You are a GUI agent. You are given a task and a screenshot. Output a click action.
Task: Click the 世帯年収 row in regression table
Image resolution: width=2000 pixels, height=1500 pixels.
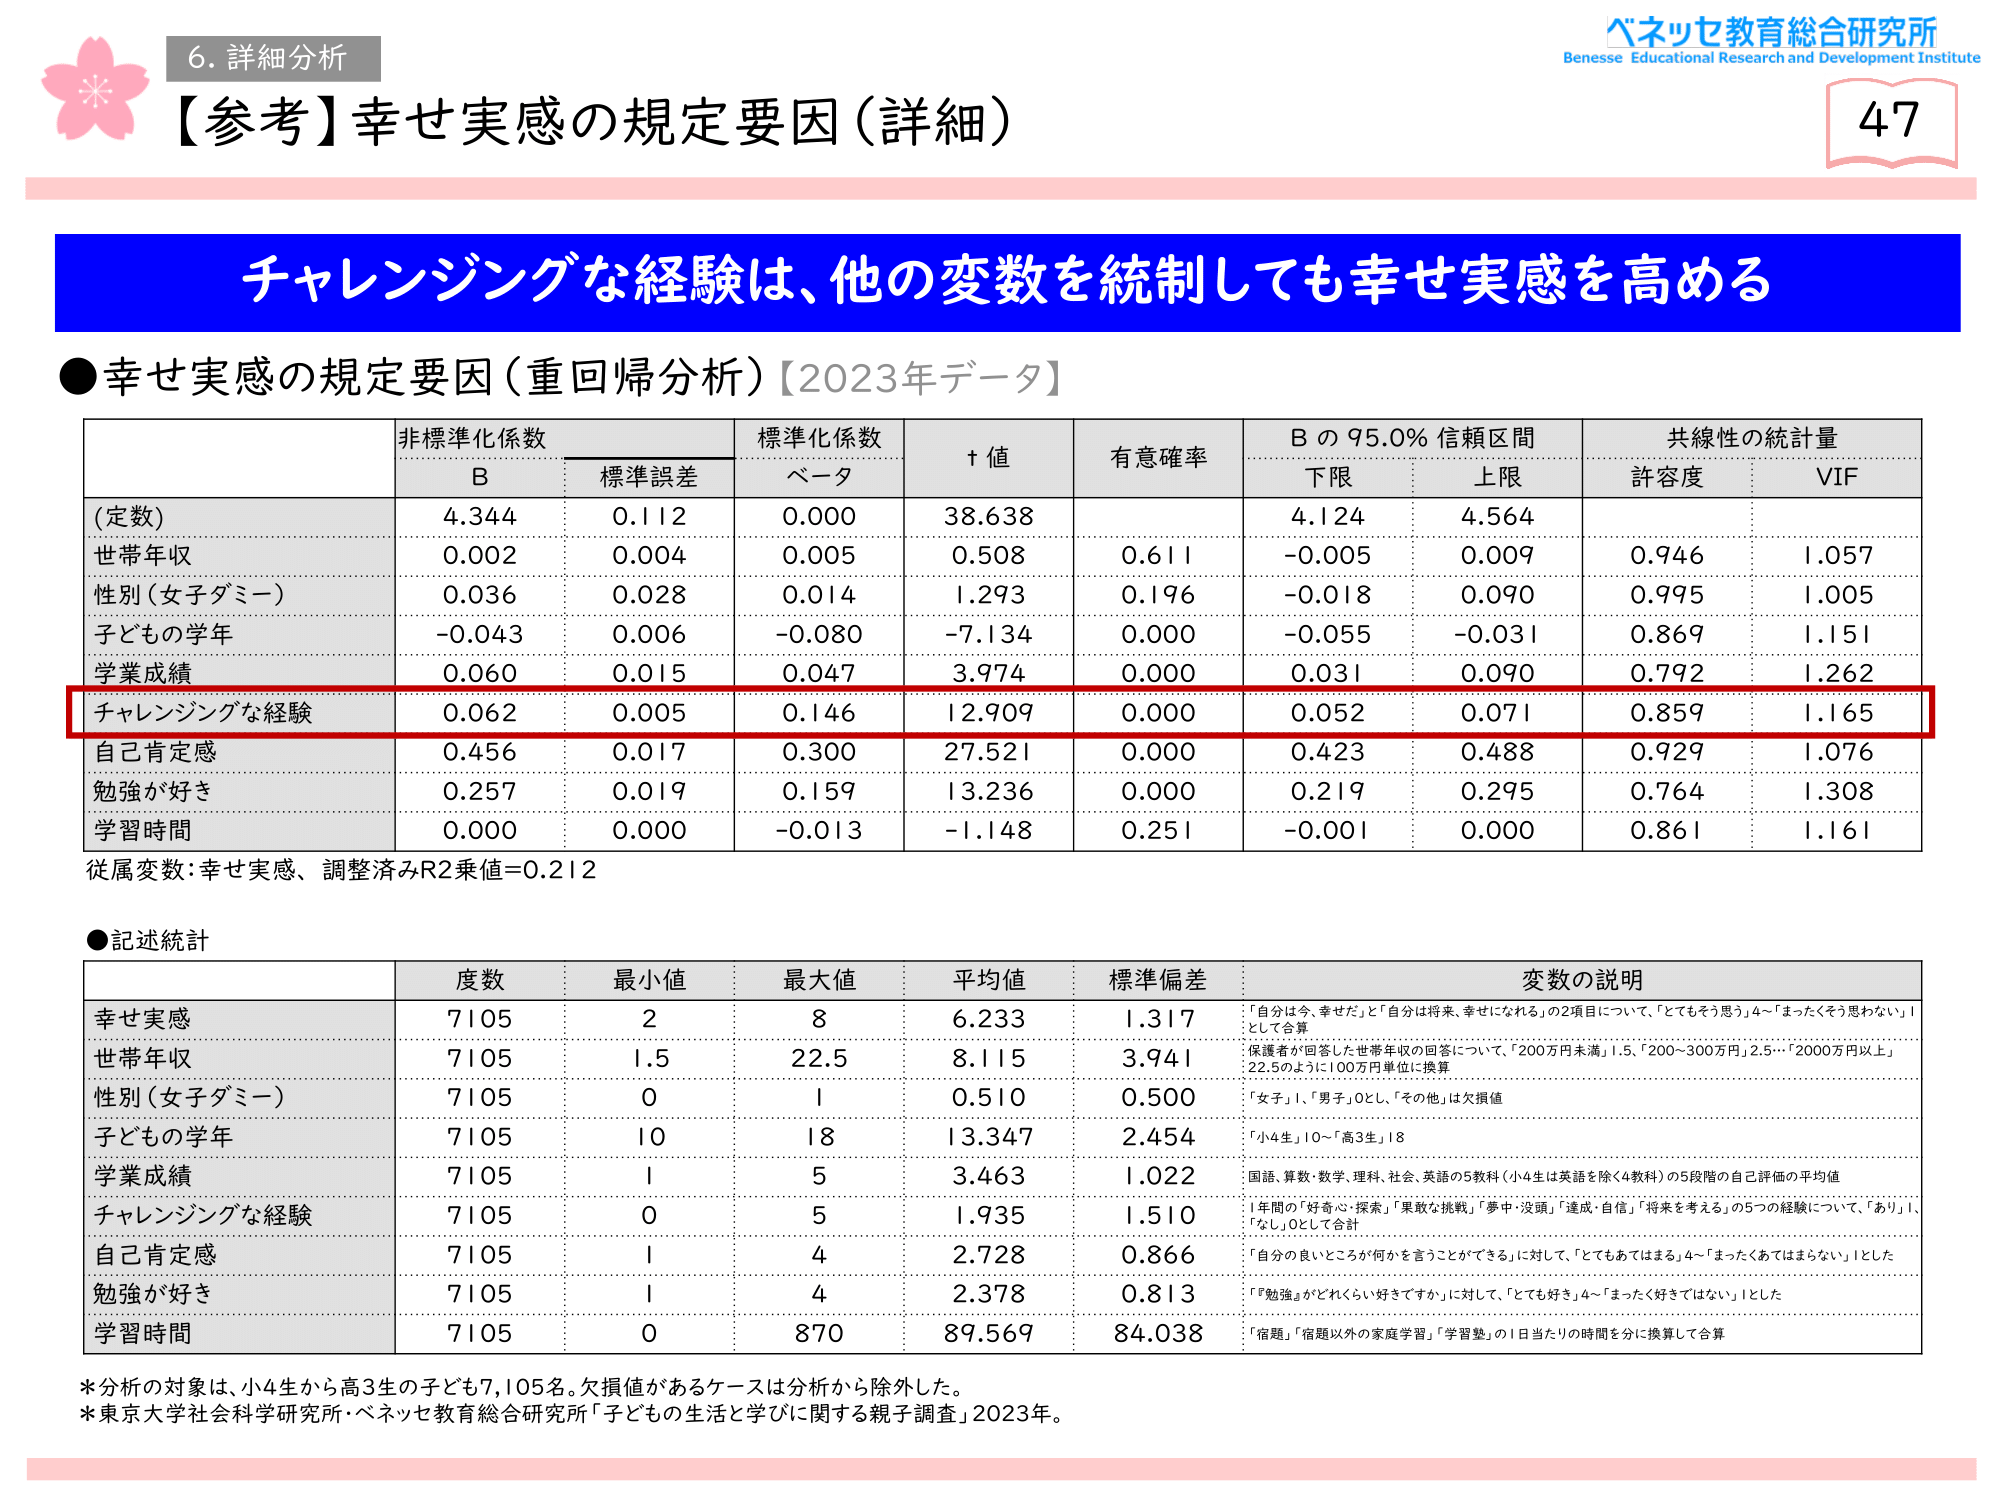[x=143, y=555]
